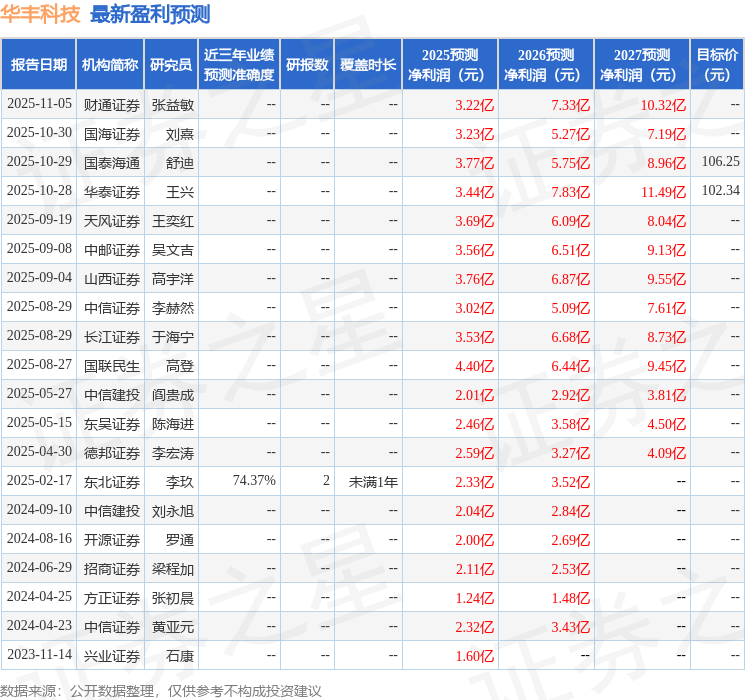Click the 4.40亿 forecast value
The height and width of the screenshot is (700, 745).
coord(475,366)
